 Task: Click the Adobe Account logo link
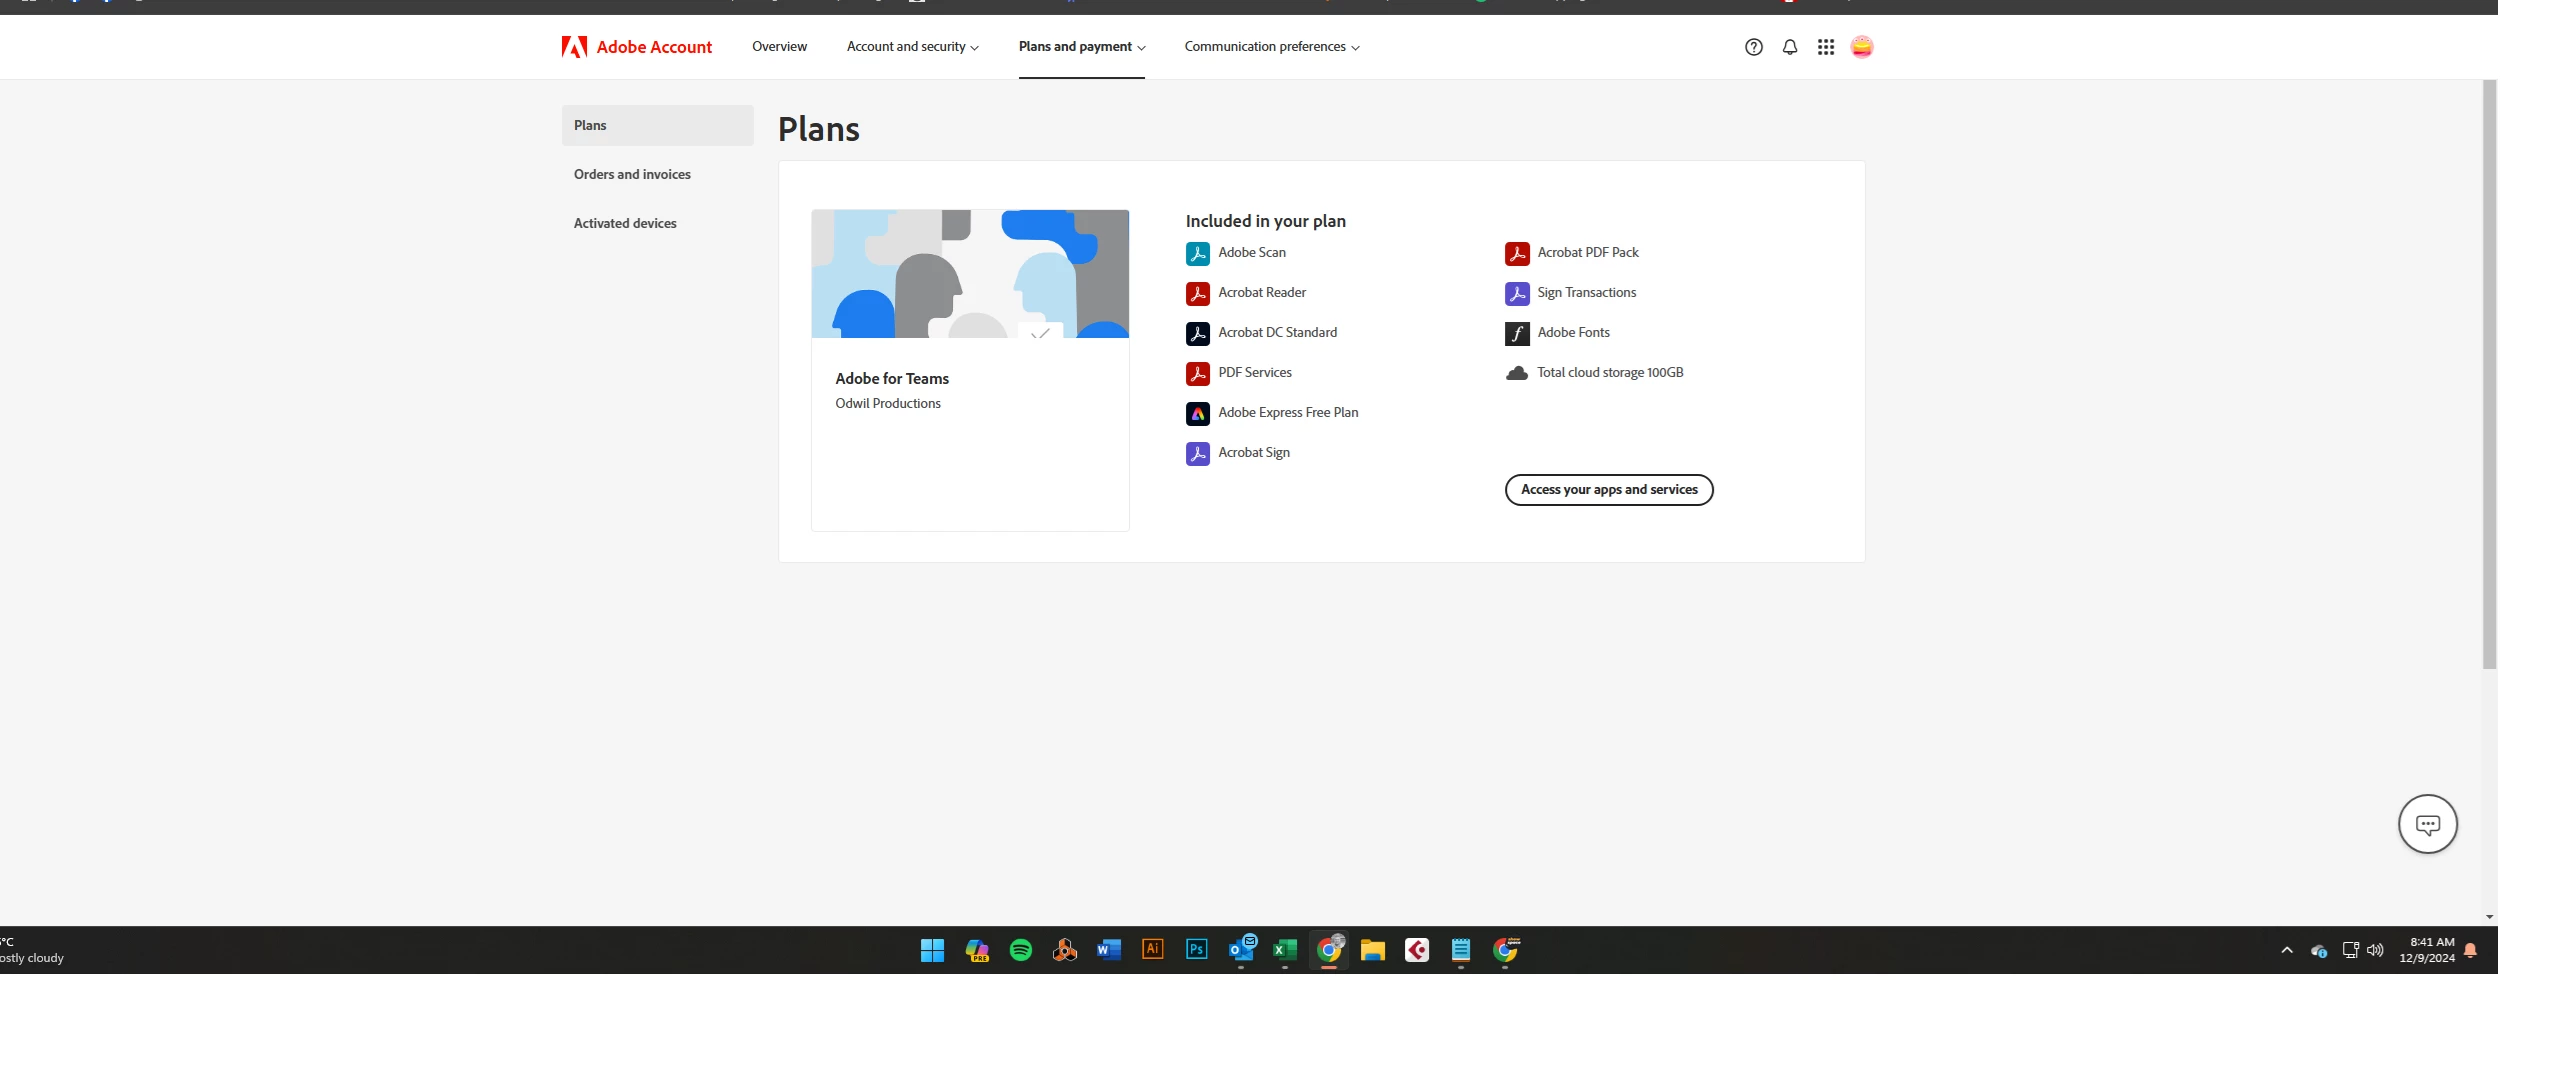pos(637,47)
